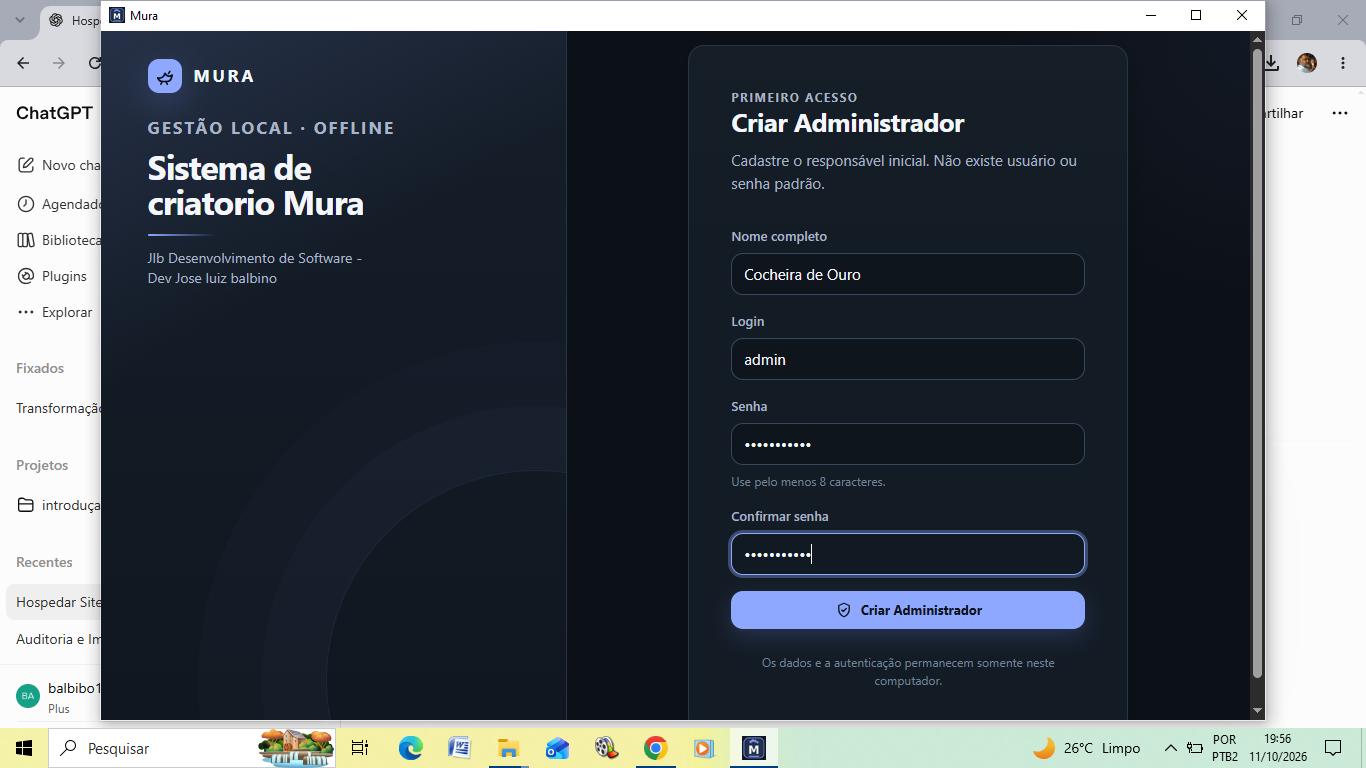Image resolution: width=1366 pixels, height=768 pixels.
Task: Click the browser downloads icon
Action: [x=1272, y=63]
